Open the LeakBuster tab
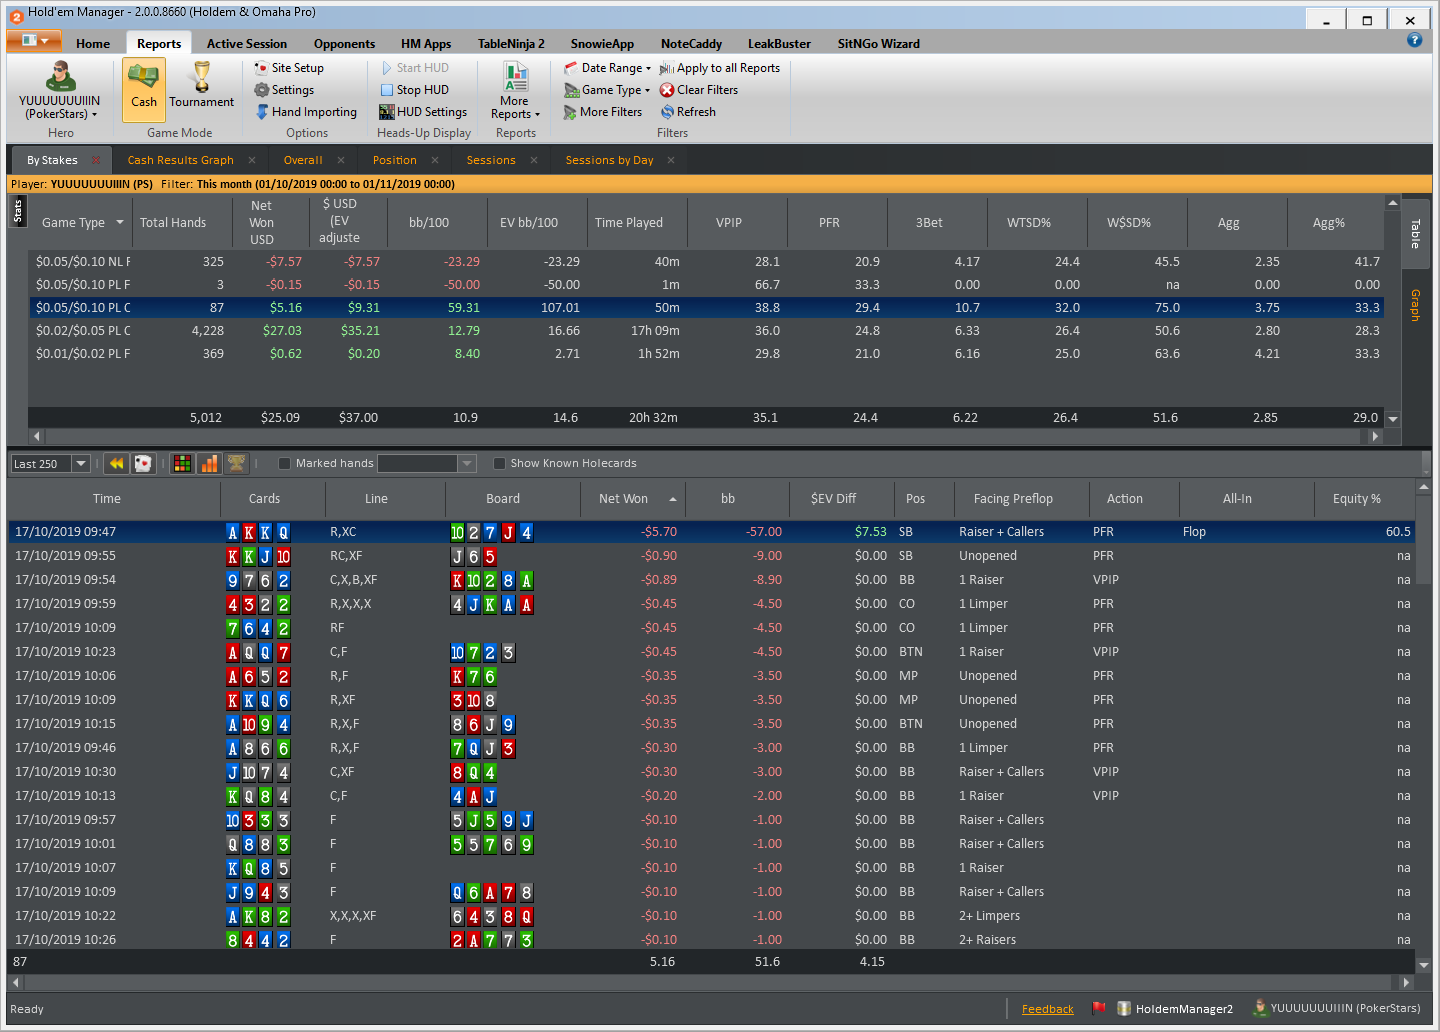 tap(779, 43)
